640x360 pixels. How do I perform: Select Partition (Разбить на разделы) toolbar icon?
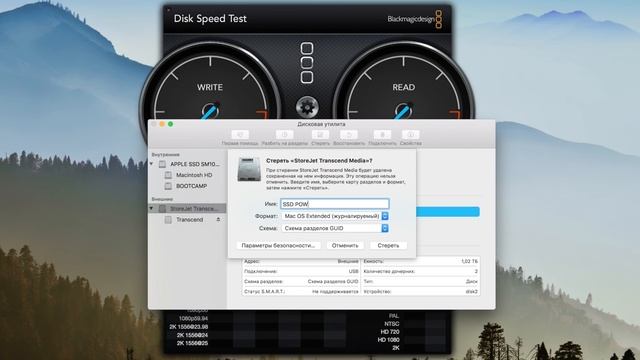284,135
